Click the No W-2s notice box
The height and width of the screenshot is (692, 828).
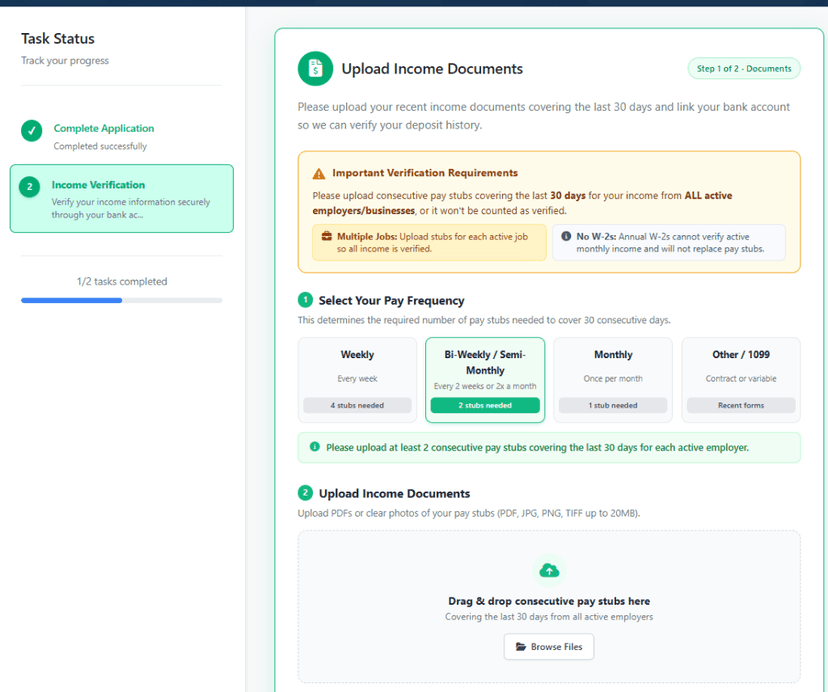tap(669, 242)
